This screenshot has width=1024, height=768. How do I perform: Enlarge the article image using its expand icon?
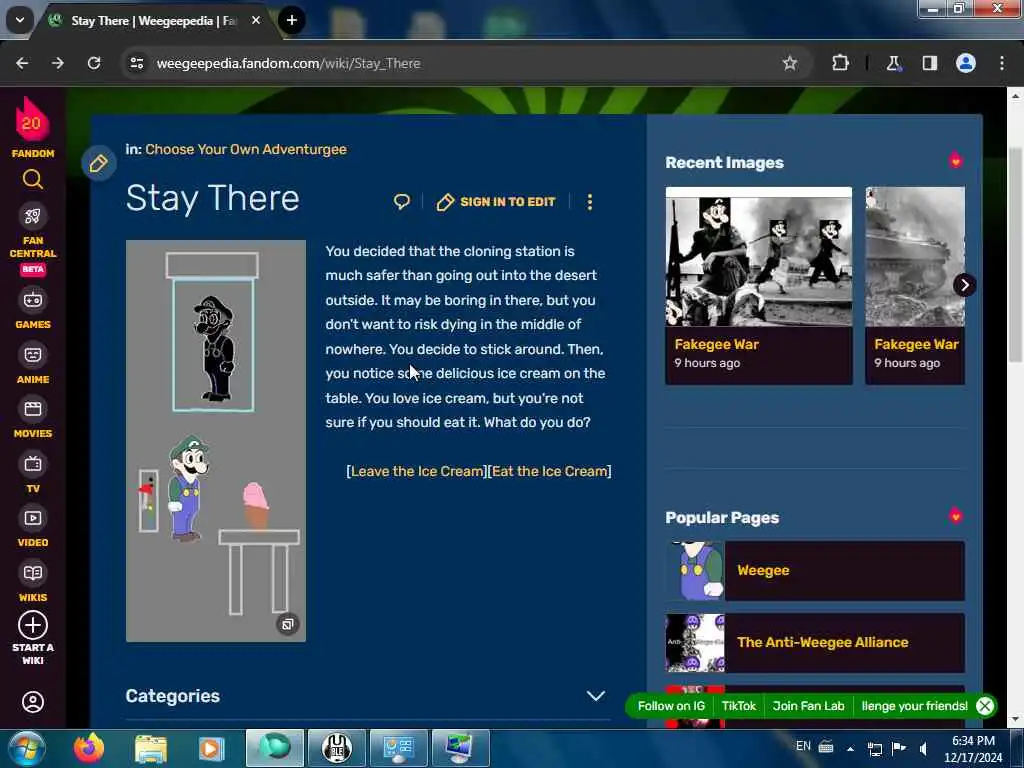287,624
